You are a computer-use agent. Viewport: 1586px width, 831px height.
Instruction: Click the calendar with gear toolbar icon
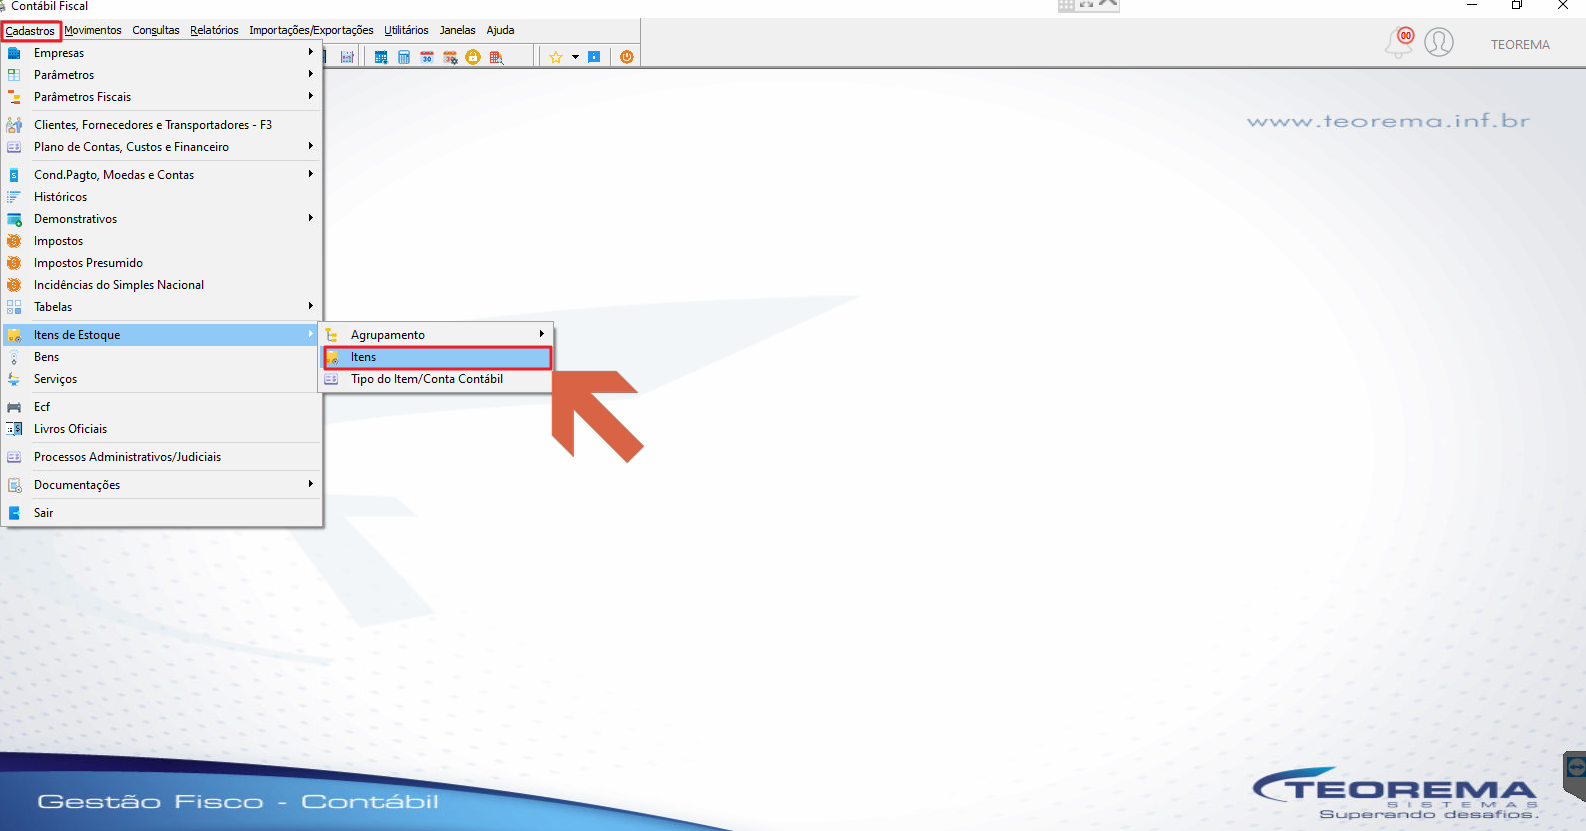pos(450,57)
